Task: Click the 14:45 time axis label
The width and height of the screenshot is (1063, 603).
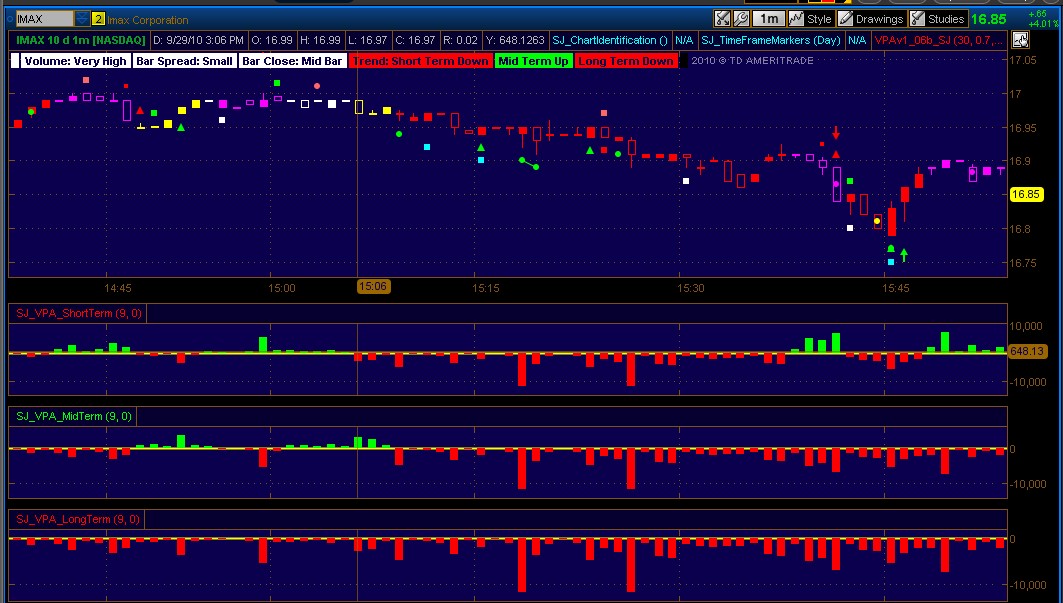Action: 117,288
